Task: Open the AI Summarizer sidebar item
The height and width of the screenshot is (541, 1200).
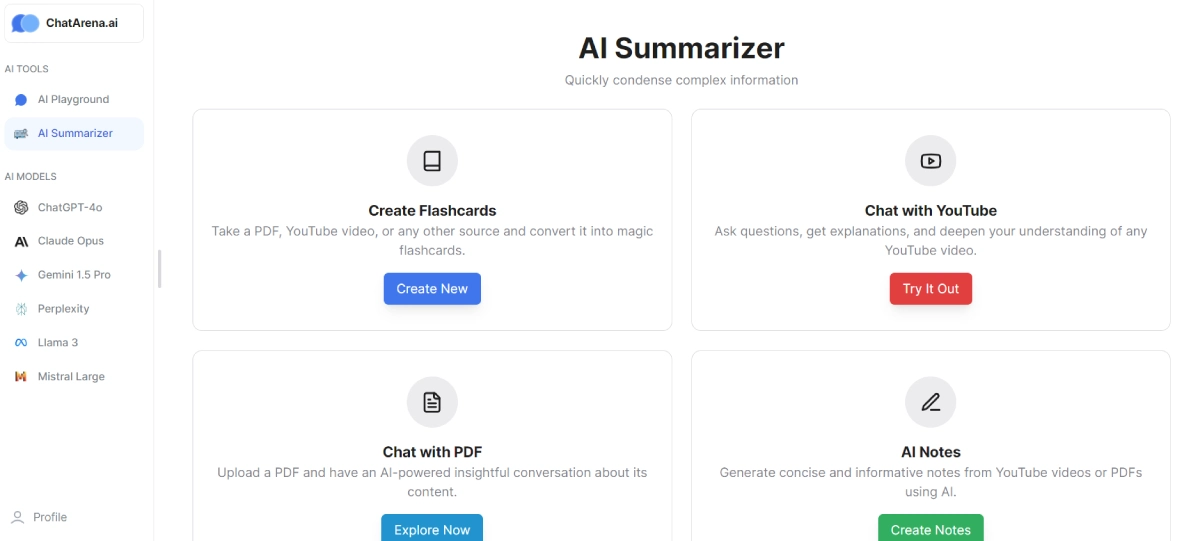Action: [74, 134]
